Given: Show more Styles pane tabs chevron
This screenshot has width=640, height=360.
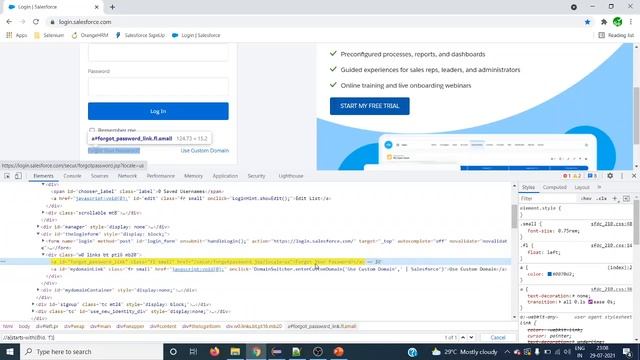Looking at the screenshot, I should (599, 187).
